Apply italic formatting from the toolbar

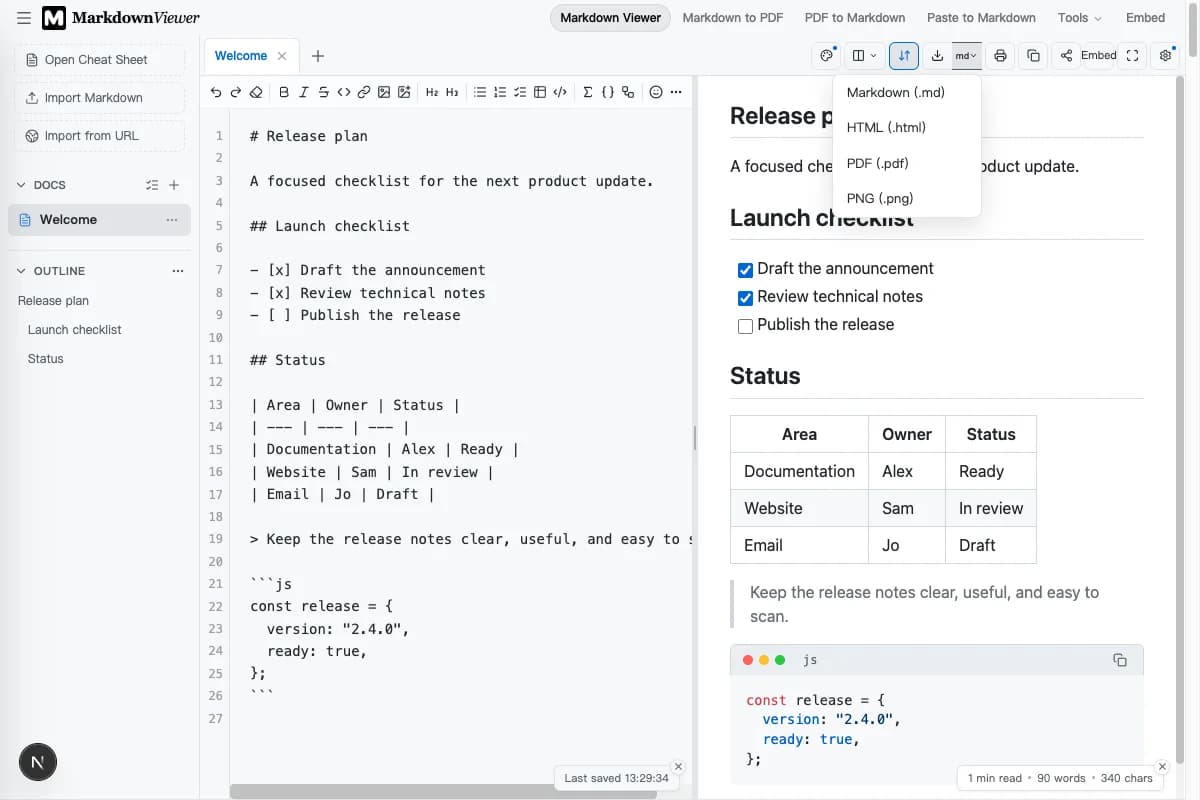(304, 92)
